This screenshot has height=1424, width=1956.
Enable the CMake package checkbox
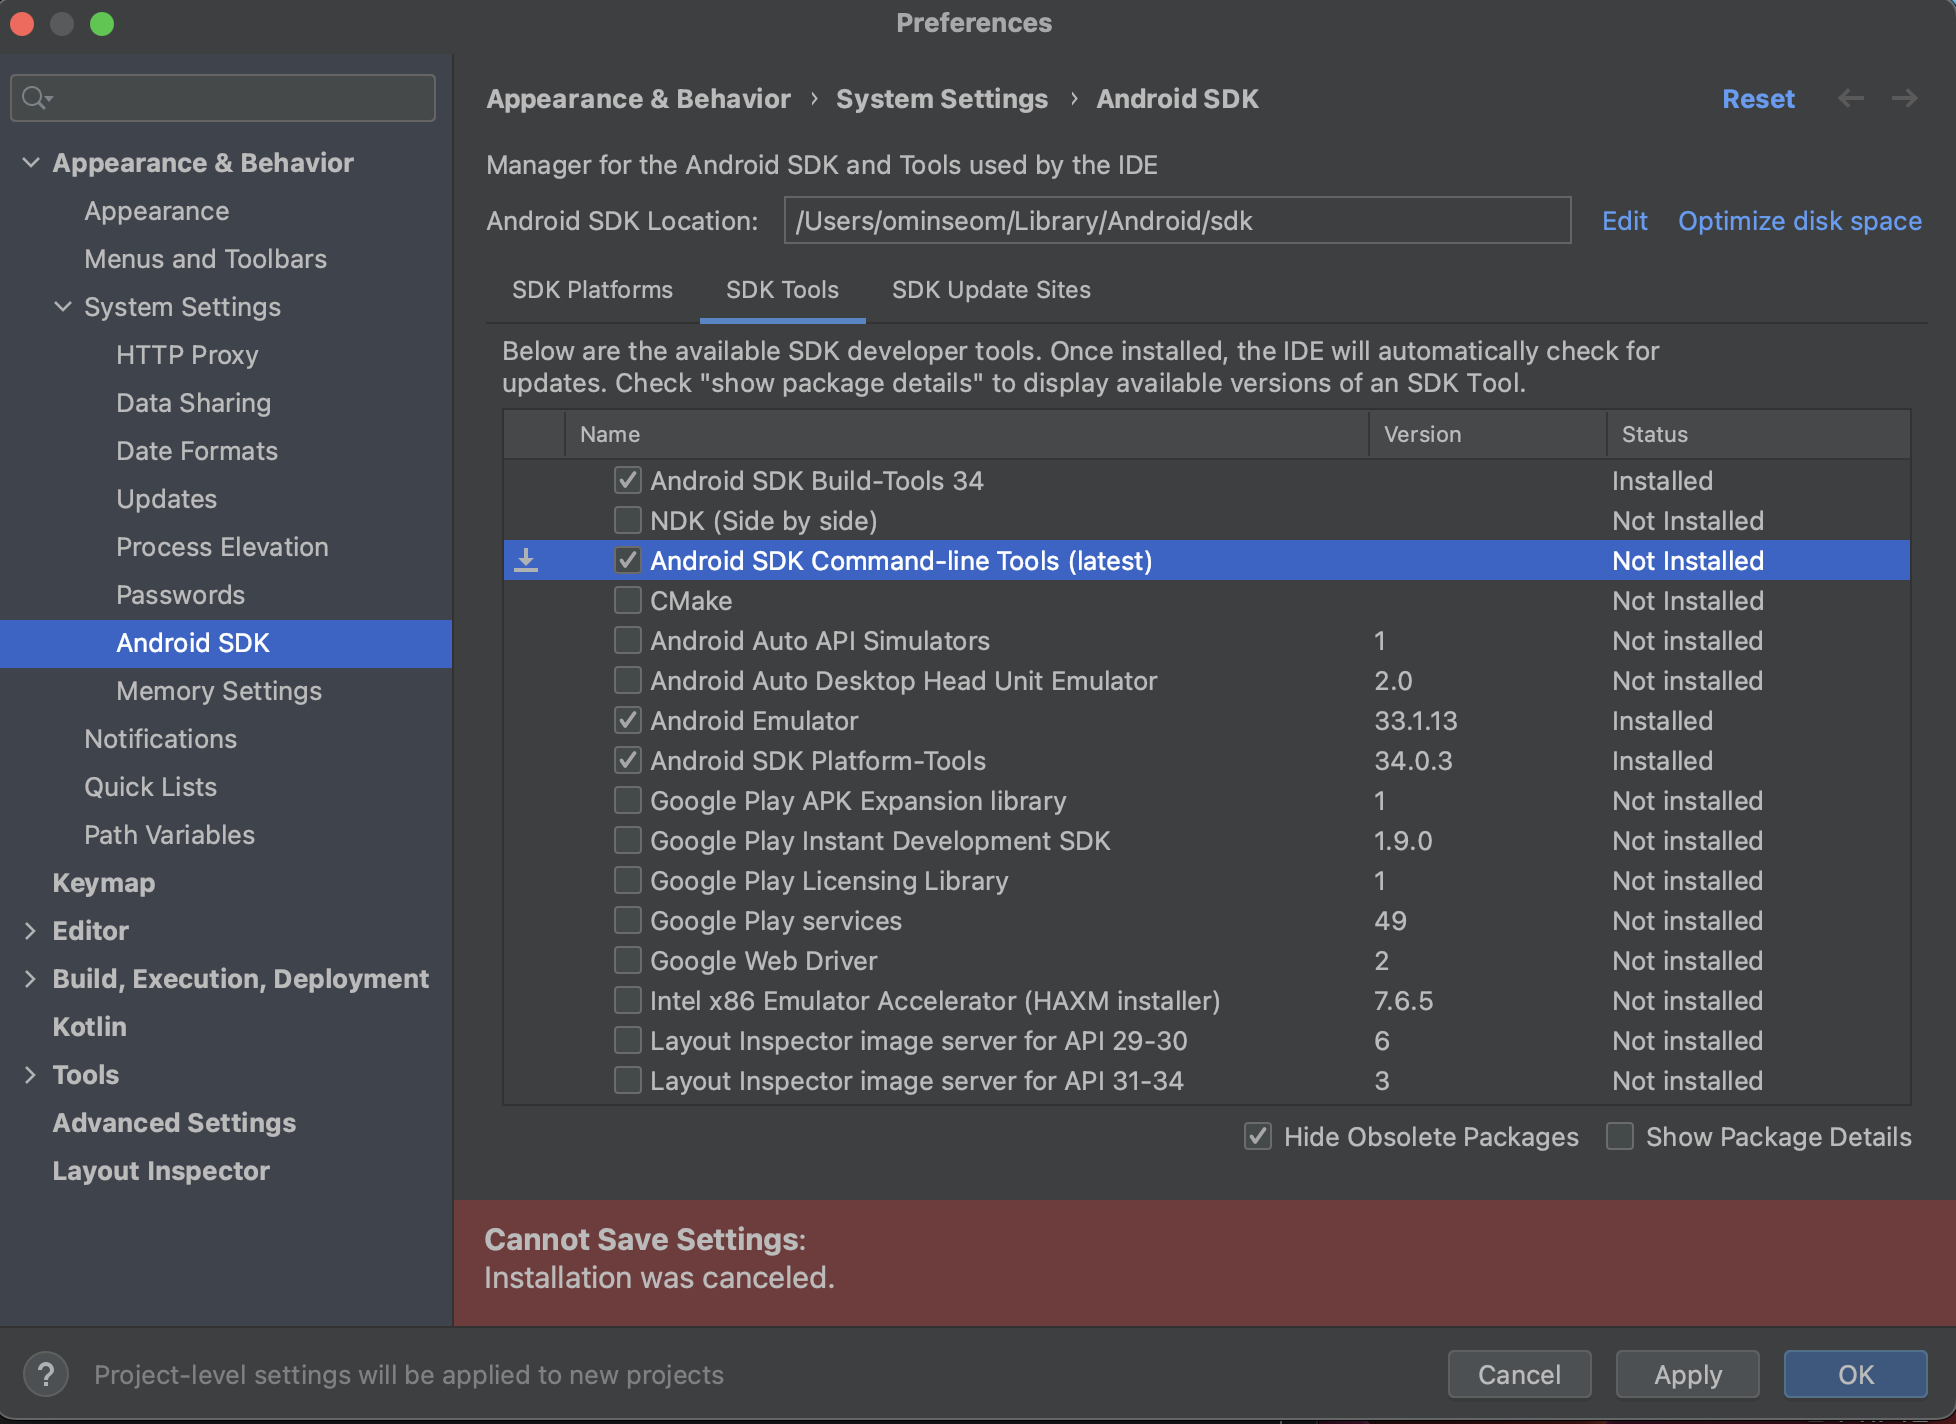627,600
